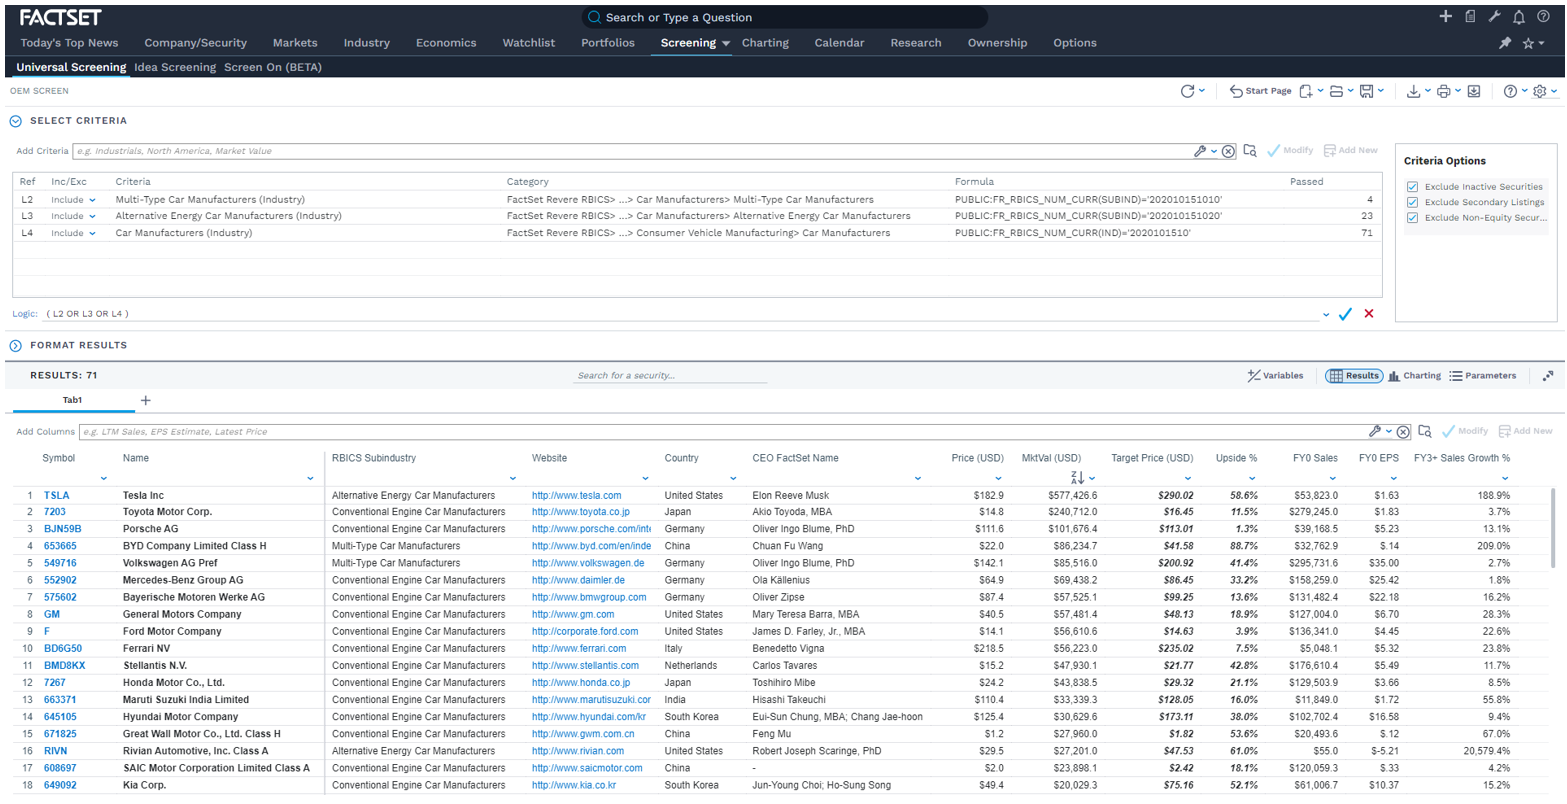Expand the Format Results section
This screenshot has width=1567, height=804.
16,345
